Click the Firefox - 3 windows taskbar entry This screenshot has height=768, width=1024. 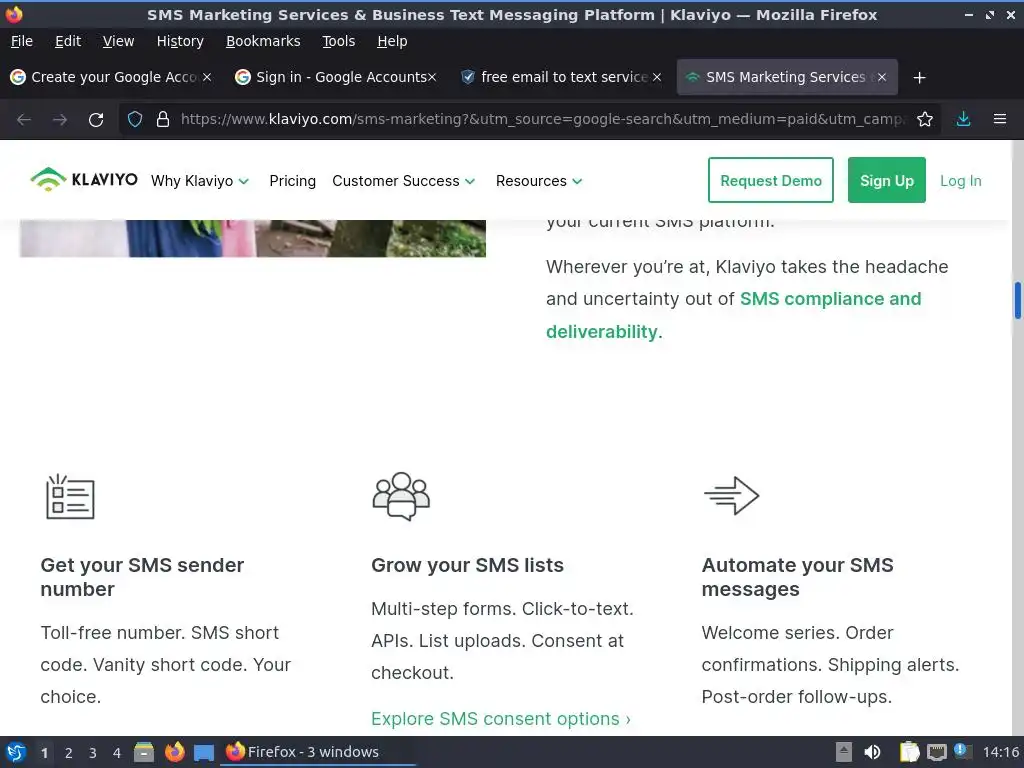(317, 752)
